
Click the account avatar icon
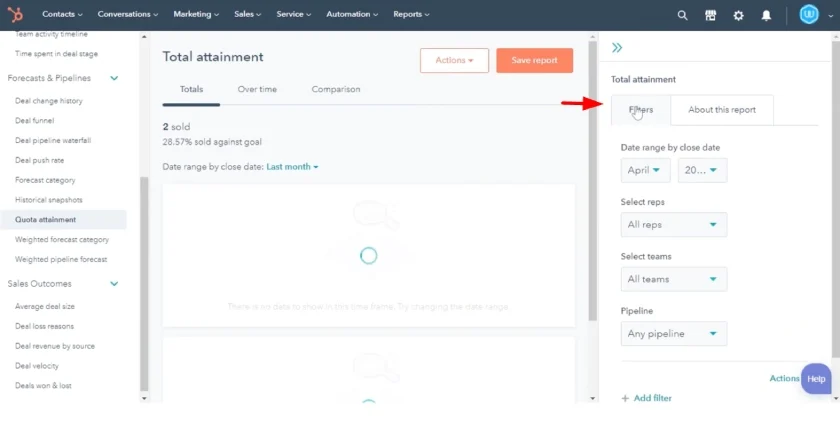coord(809,14)
